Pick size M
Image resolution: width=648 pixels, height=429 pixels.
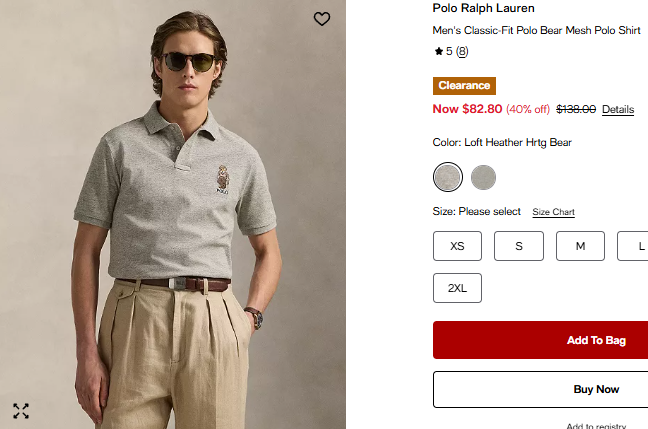pos(580,246)
